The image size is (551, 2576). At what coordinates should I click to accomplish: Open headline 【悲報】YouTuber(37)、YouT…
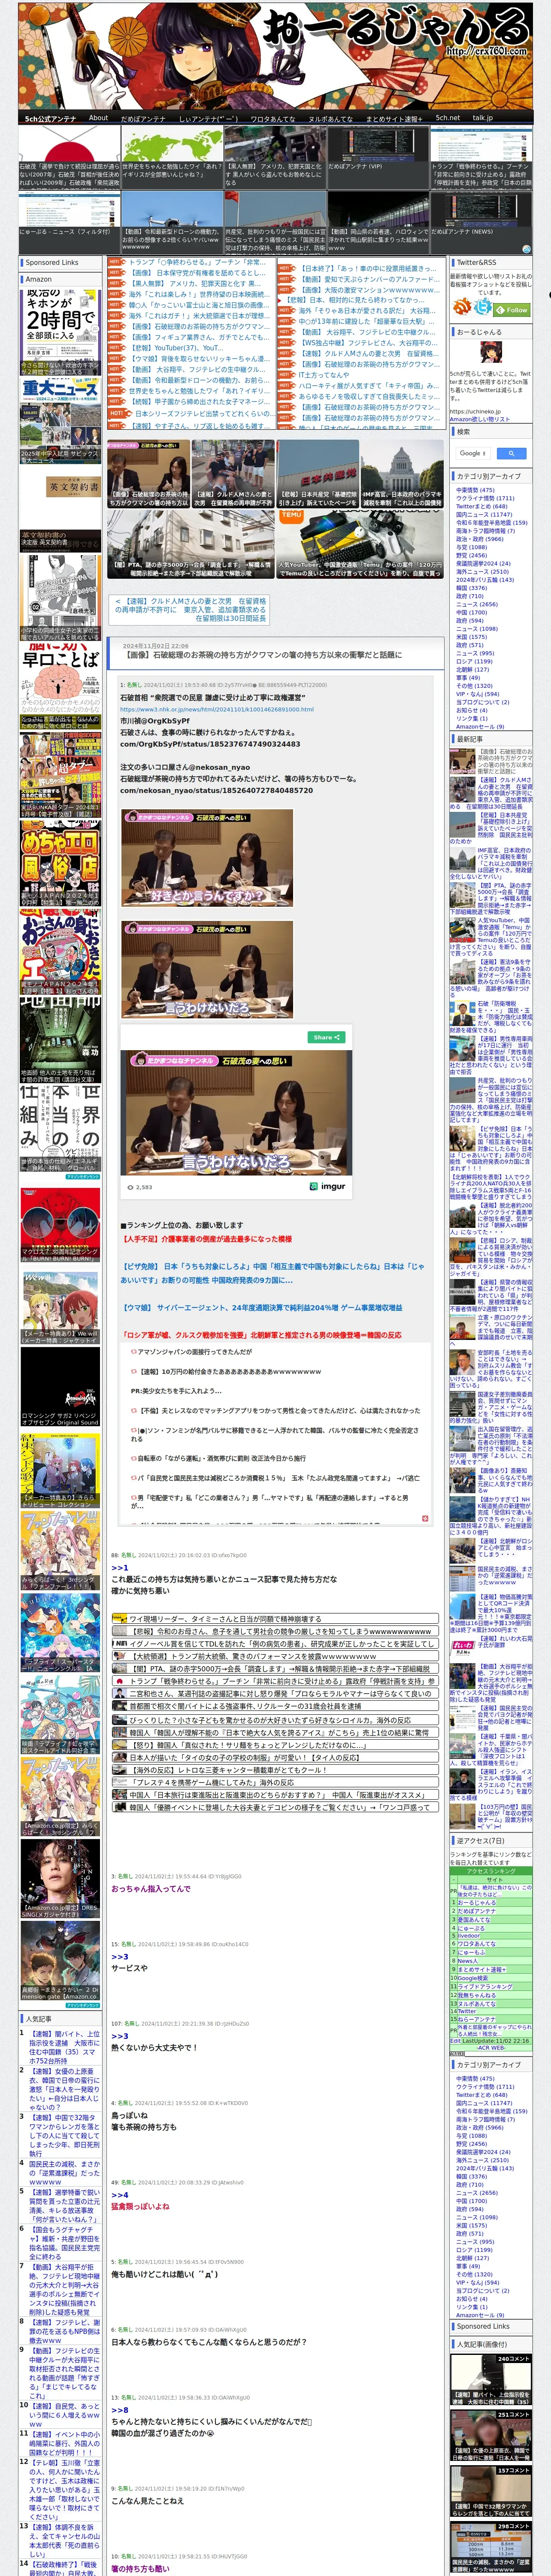[x=177, y=348]
